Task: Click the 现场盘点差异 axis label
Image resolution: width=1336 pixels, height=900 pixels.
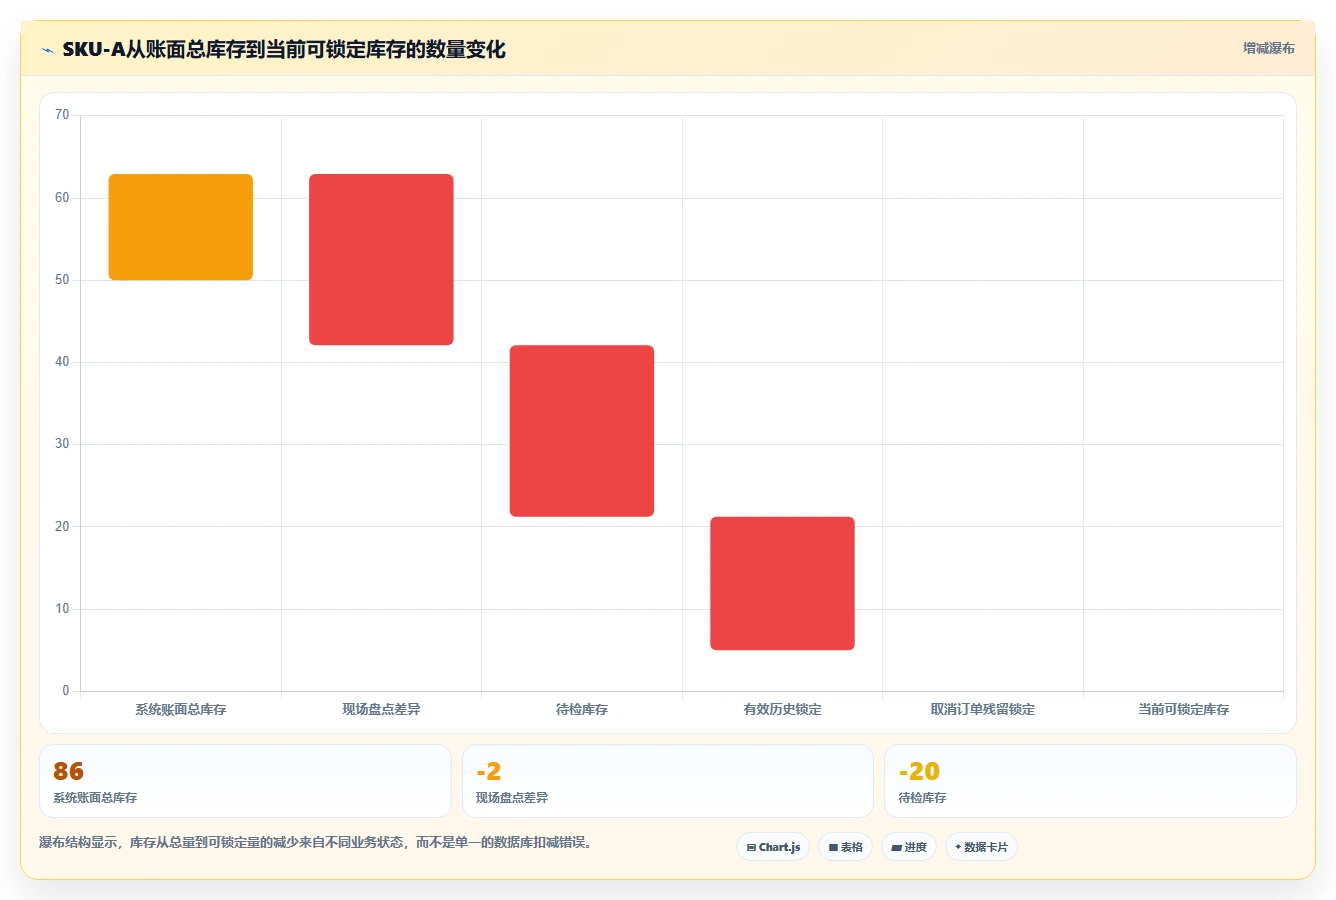Action: [x=381, y=709]
